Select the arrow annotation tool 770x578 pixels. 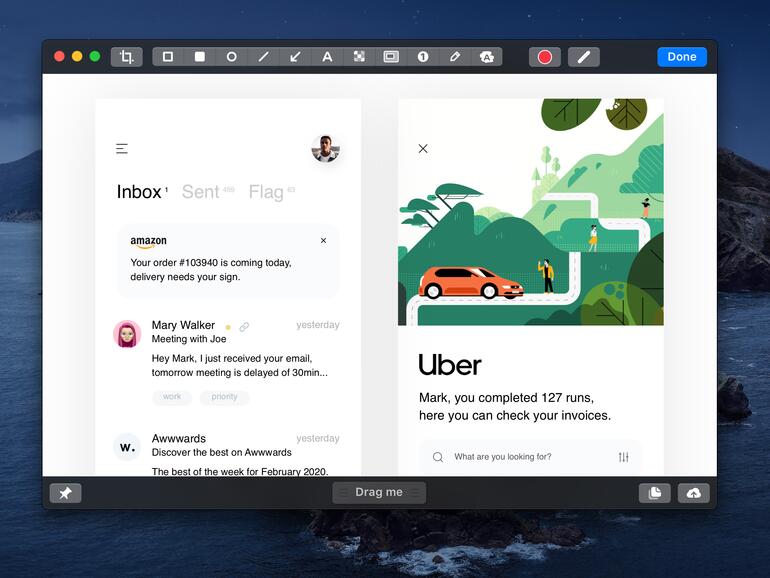click(295, 57)
